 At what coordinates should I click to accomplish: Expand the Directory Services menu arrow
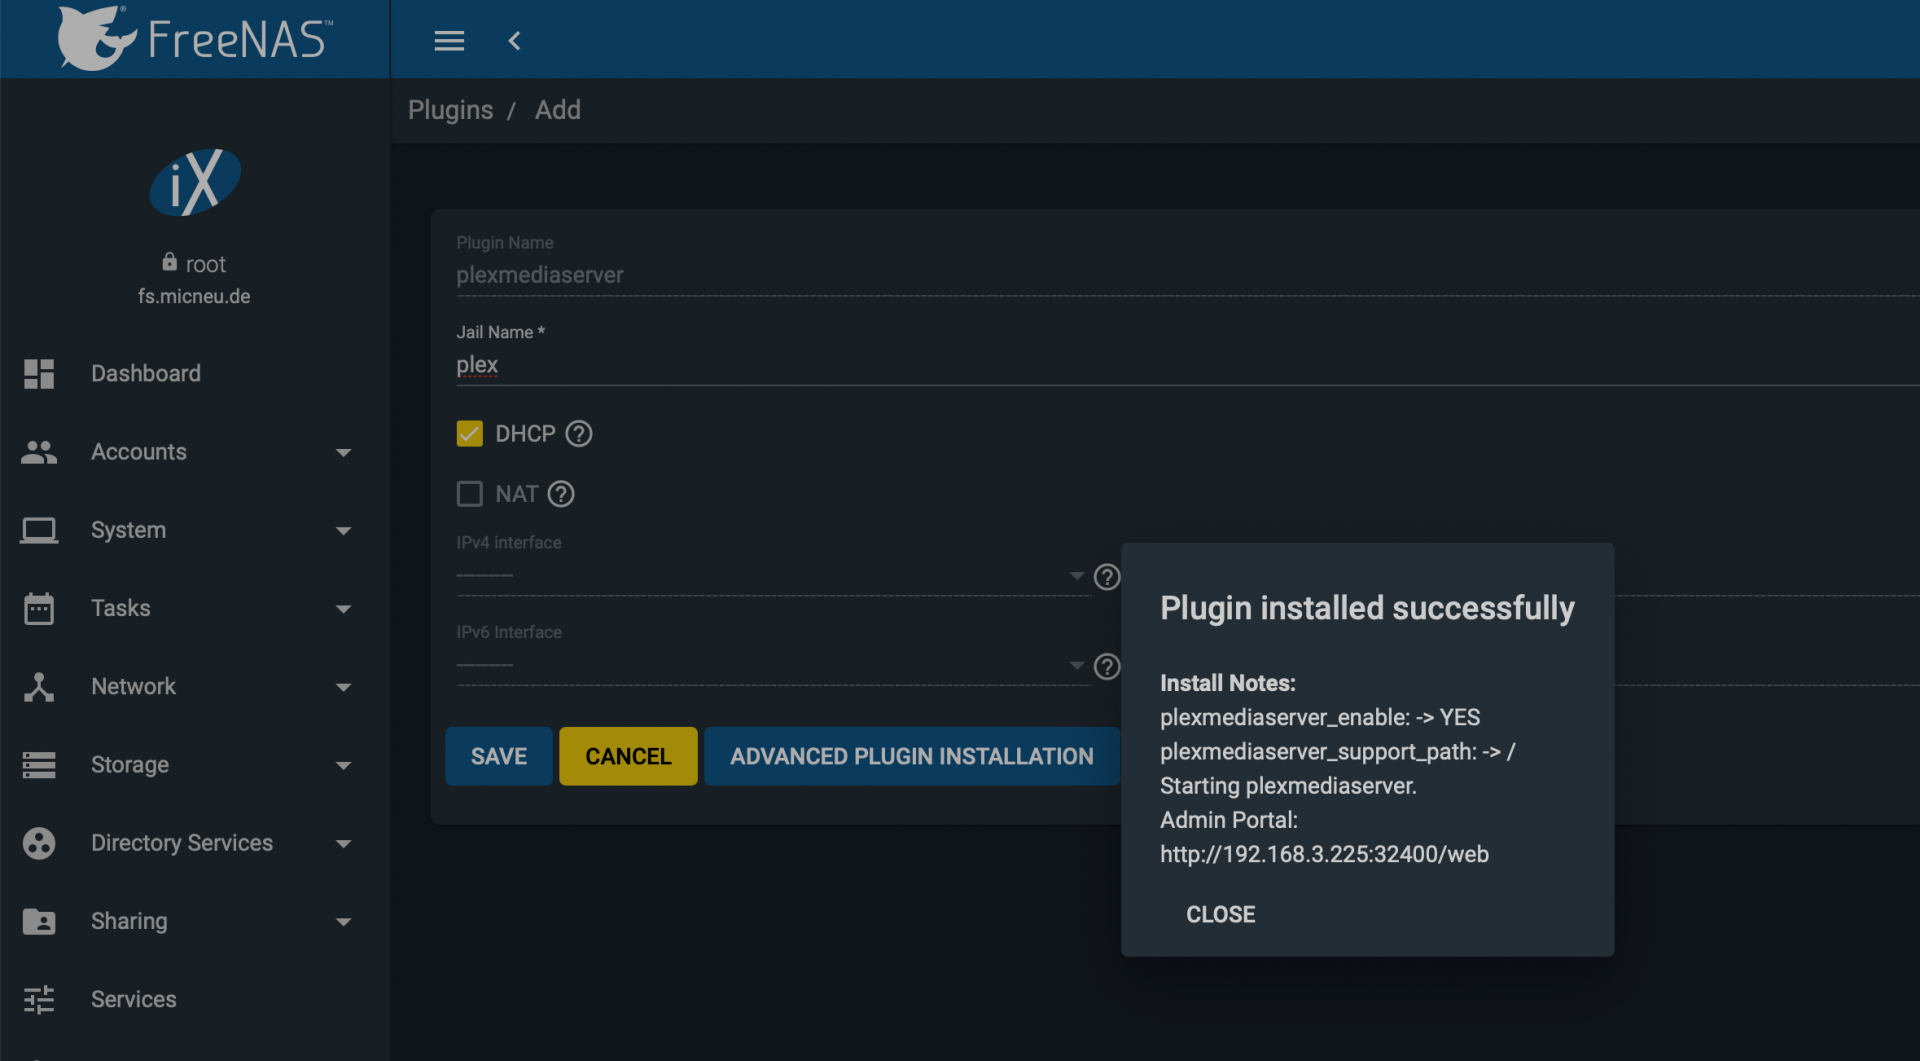tap(344, 844)
